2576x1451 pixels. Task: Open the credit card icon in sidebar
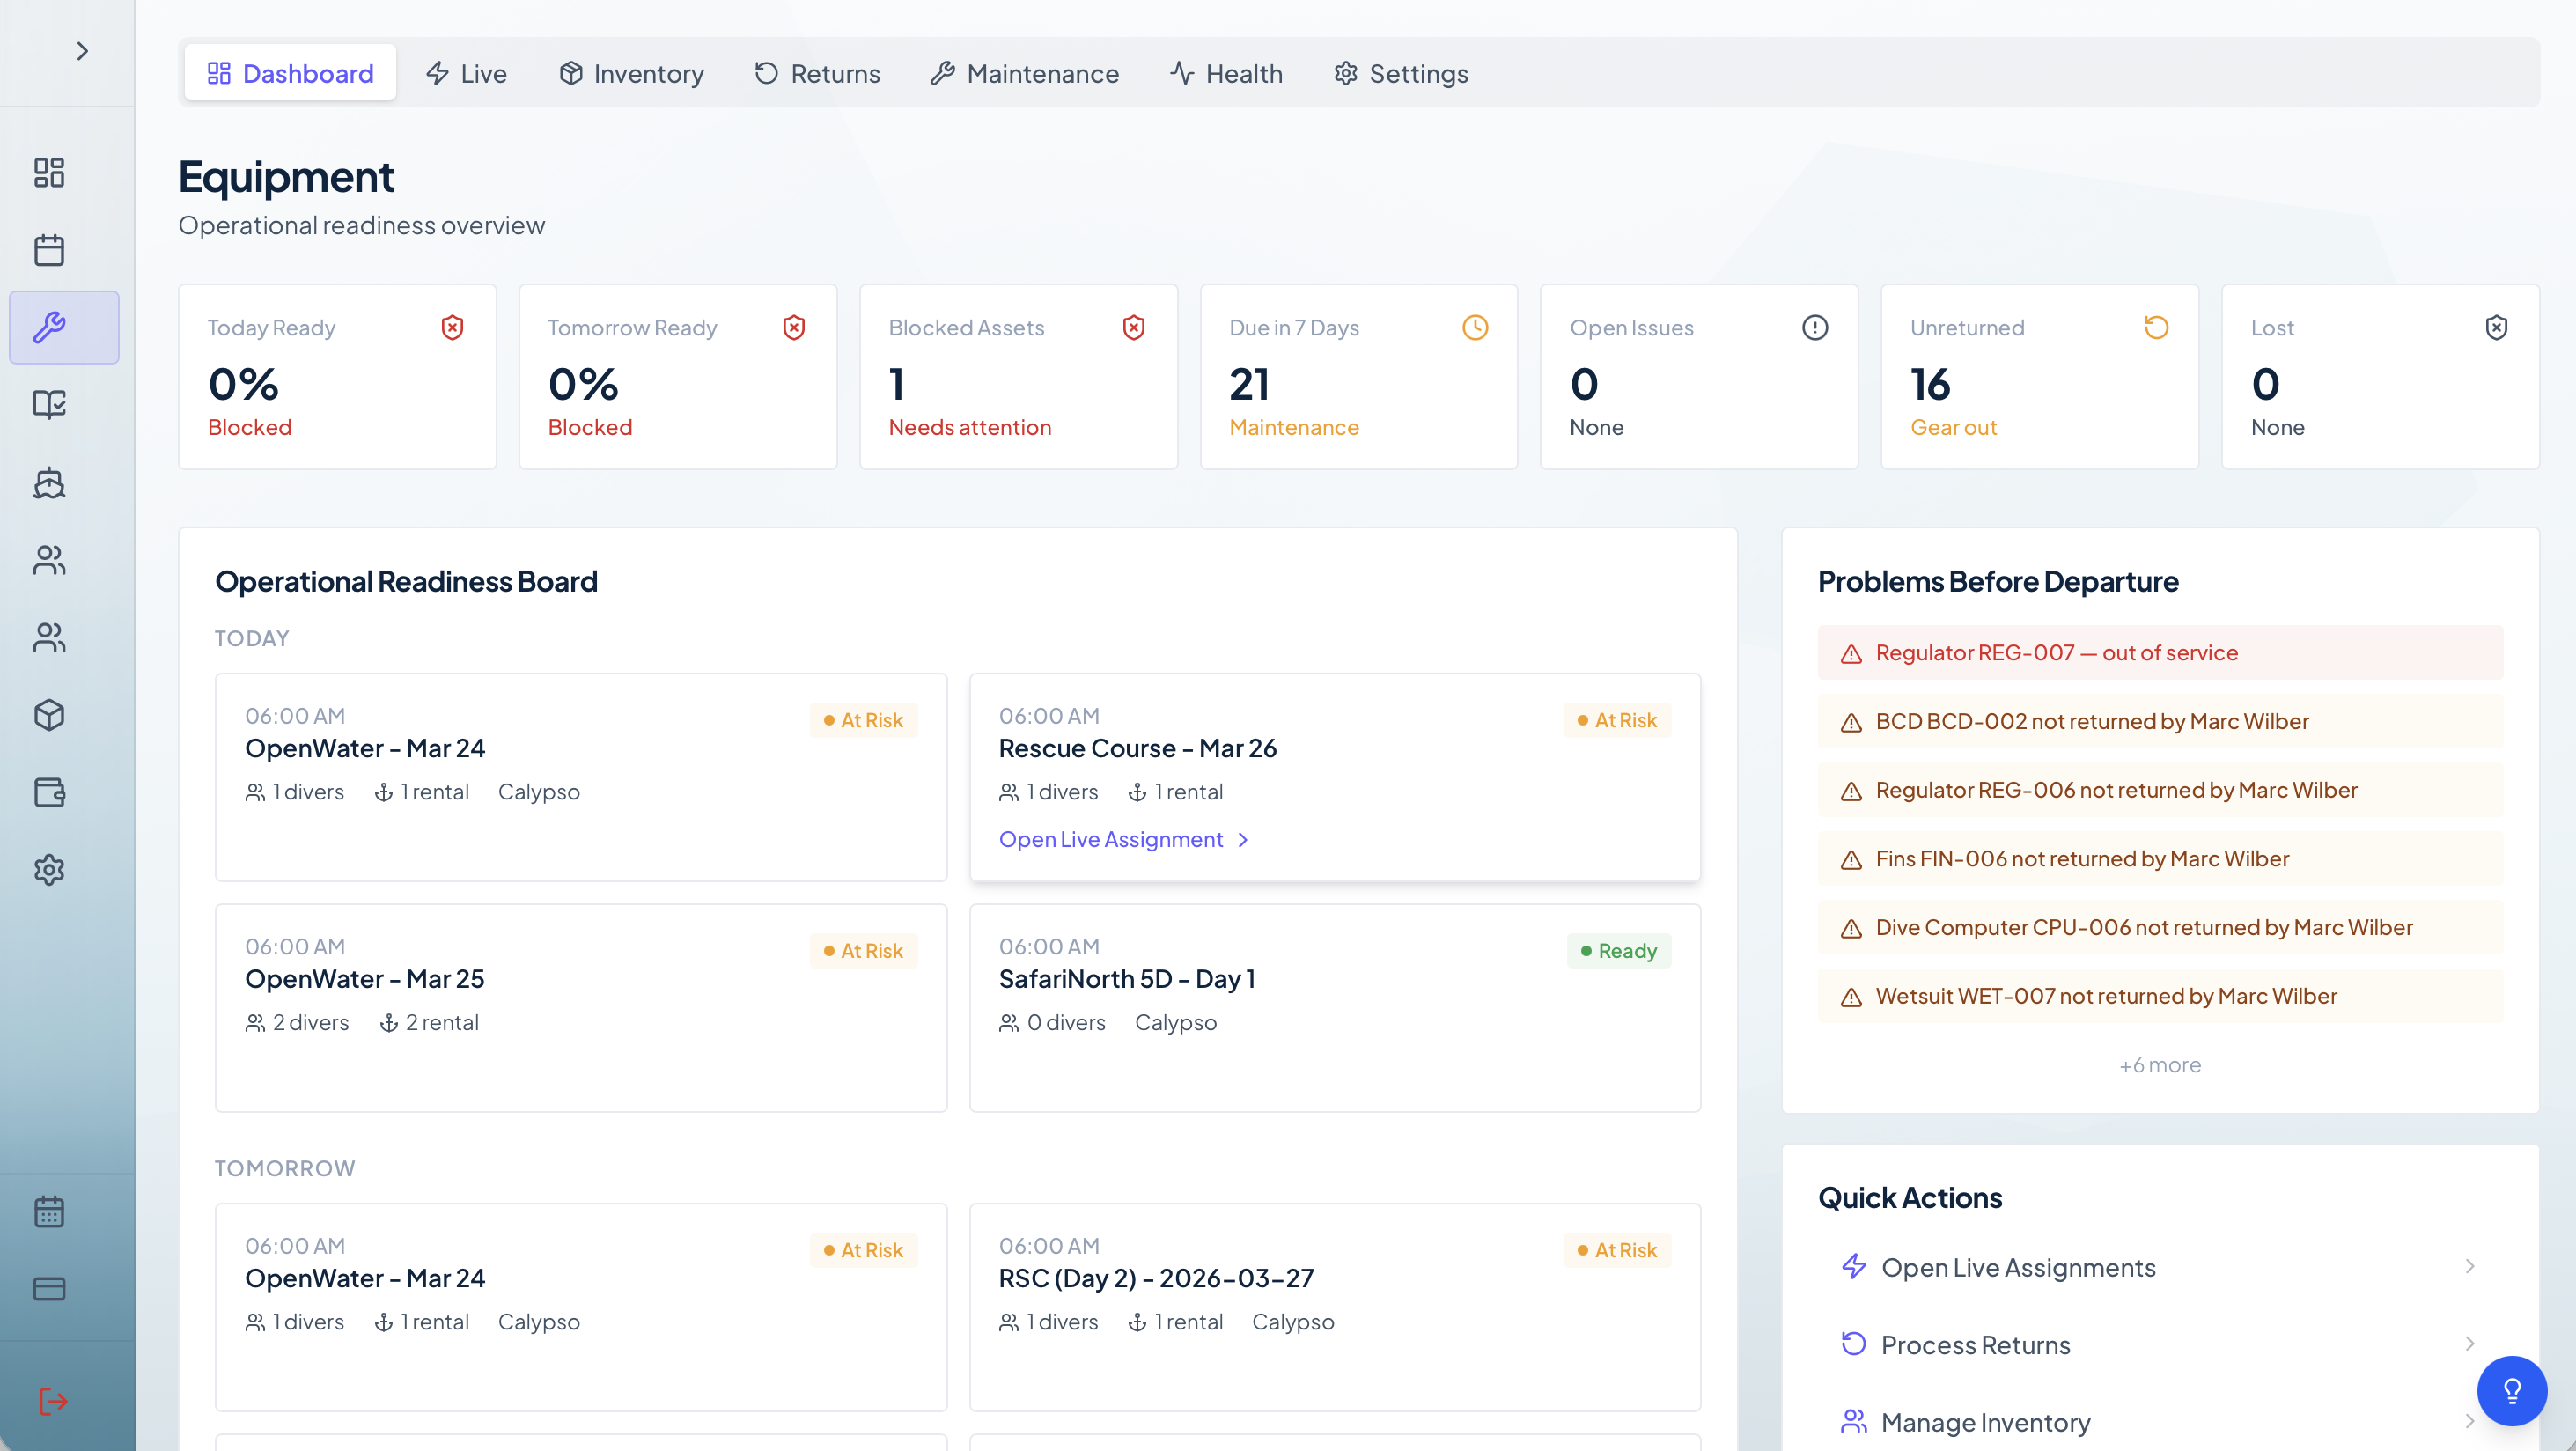click(49, 1288)
